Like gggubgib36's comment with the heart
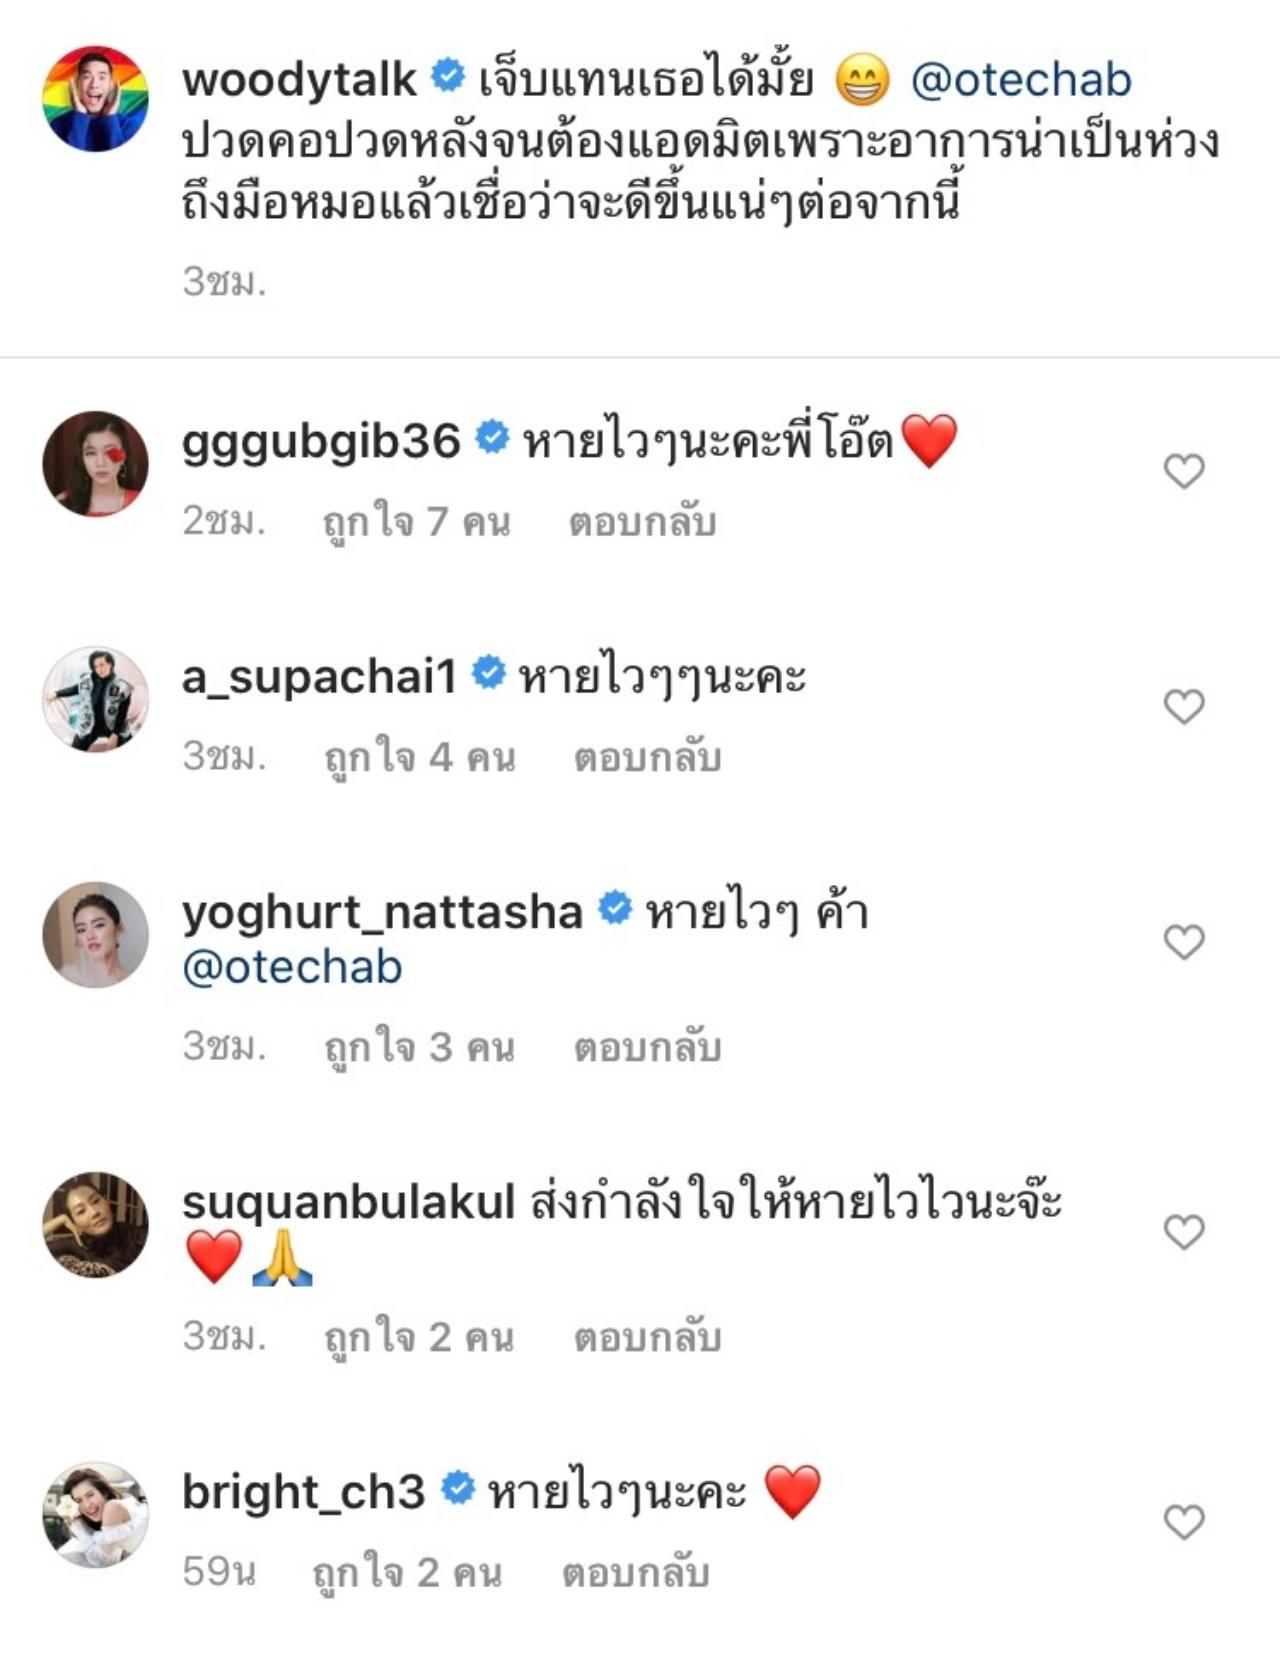The width and height of the screenshot is (1280, 1672). pyautogui.click(x=1184, y=471)
